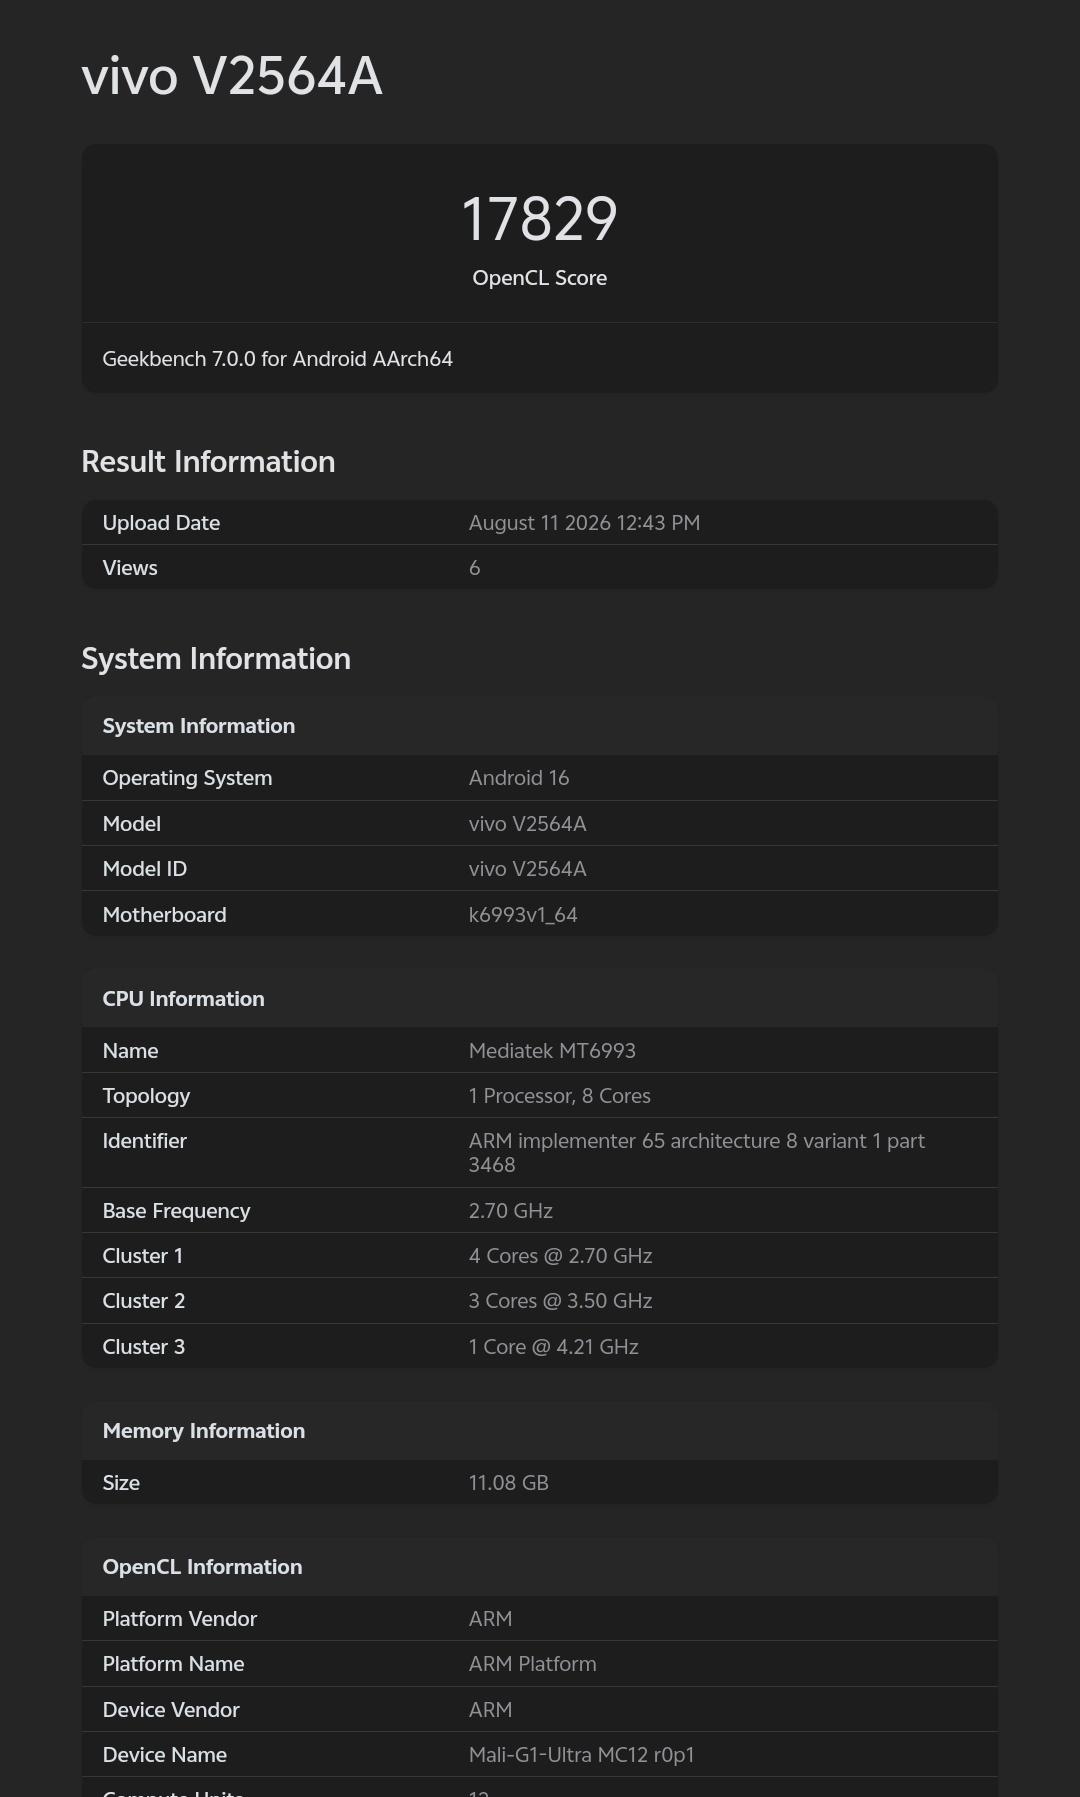Click the Model ID label
The width and height of the screenshot is (1080, 1797).
coord(144,869)
